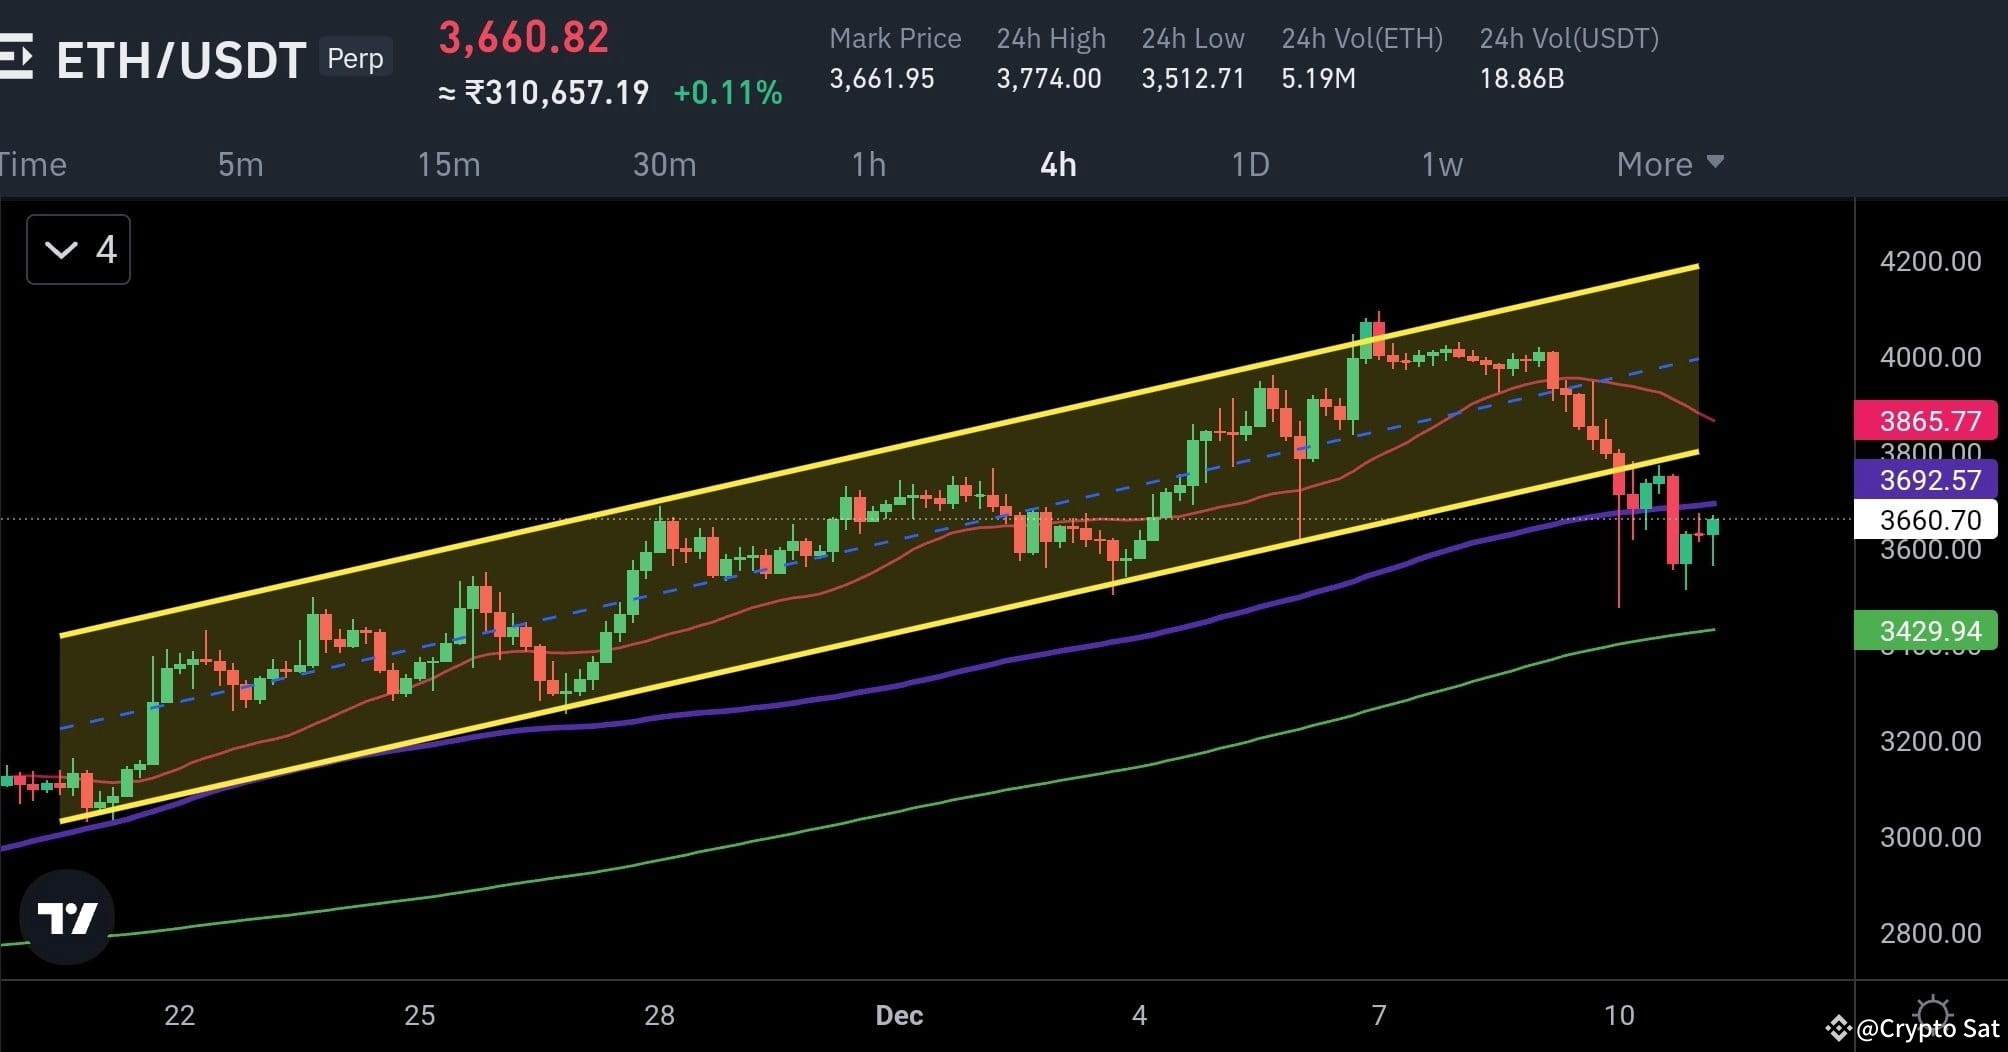2008x1052 pixels.
Task: Expand the candle interval selector showing 4
Action: [78, 249]
